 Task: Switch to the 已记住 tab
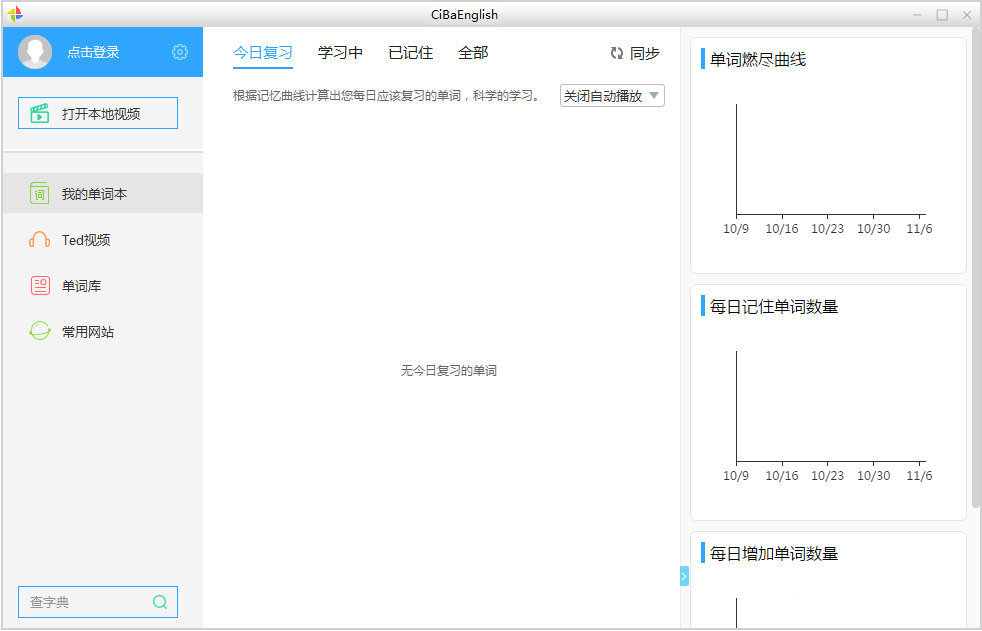[x=410, y=53]
